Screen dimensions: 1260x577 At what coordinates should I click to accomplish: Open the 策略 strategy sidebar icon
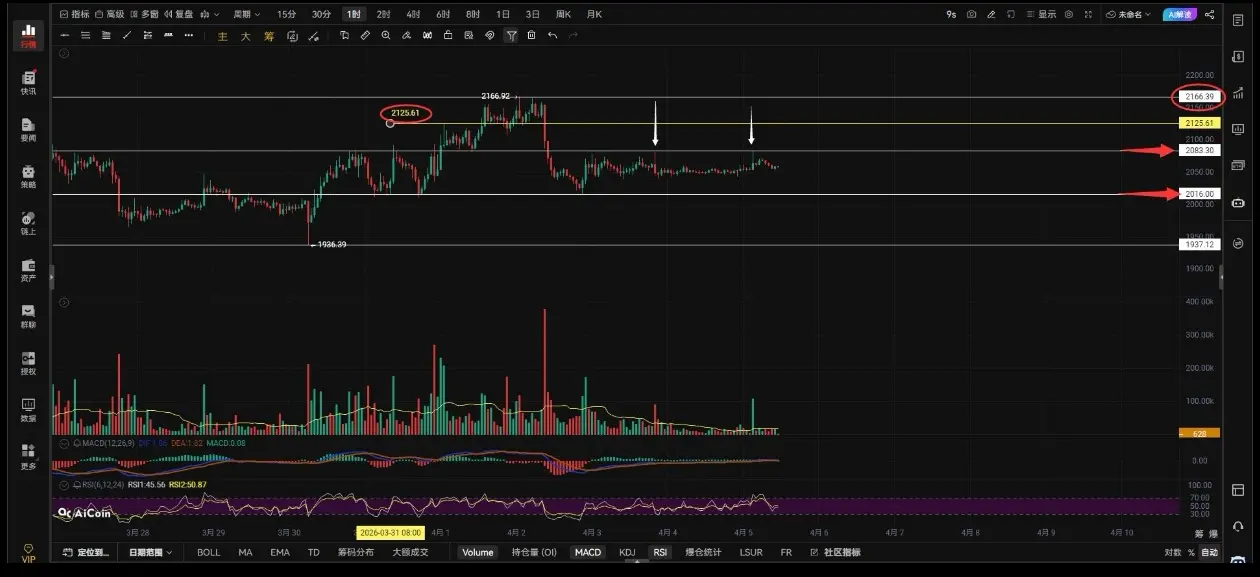point(28,177)
